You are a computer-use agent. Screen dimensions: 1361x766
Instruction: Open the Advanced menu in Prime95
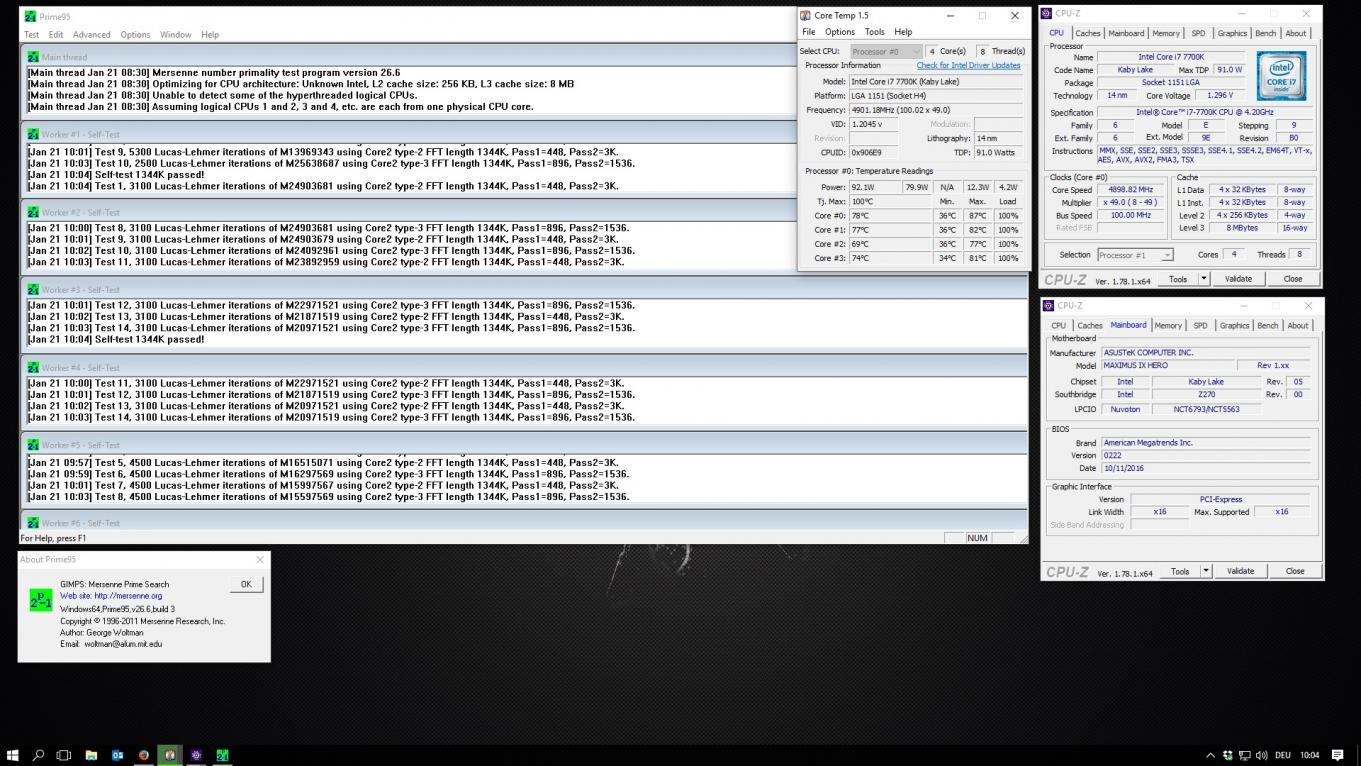pos(92,34)
